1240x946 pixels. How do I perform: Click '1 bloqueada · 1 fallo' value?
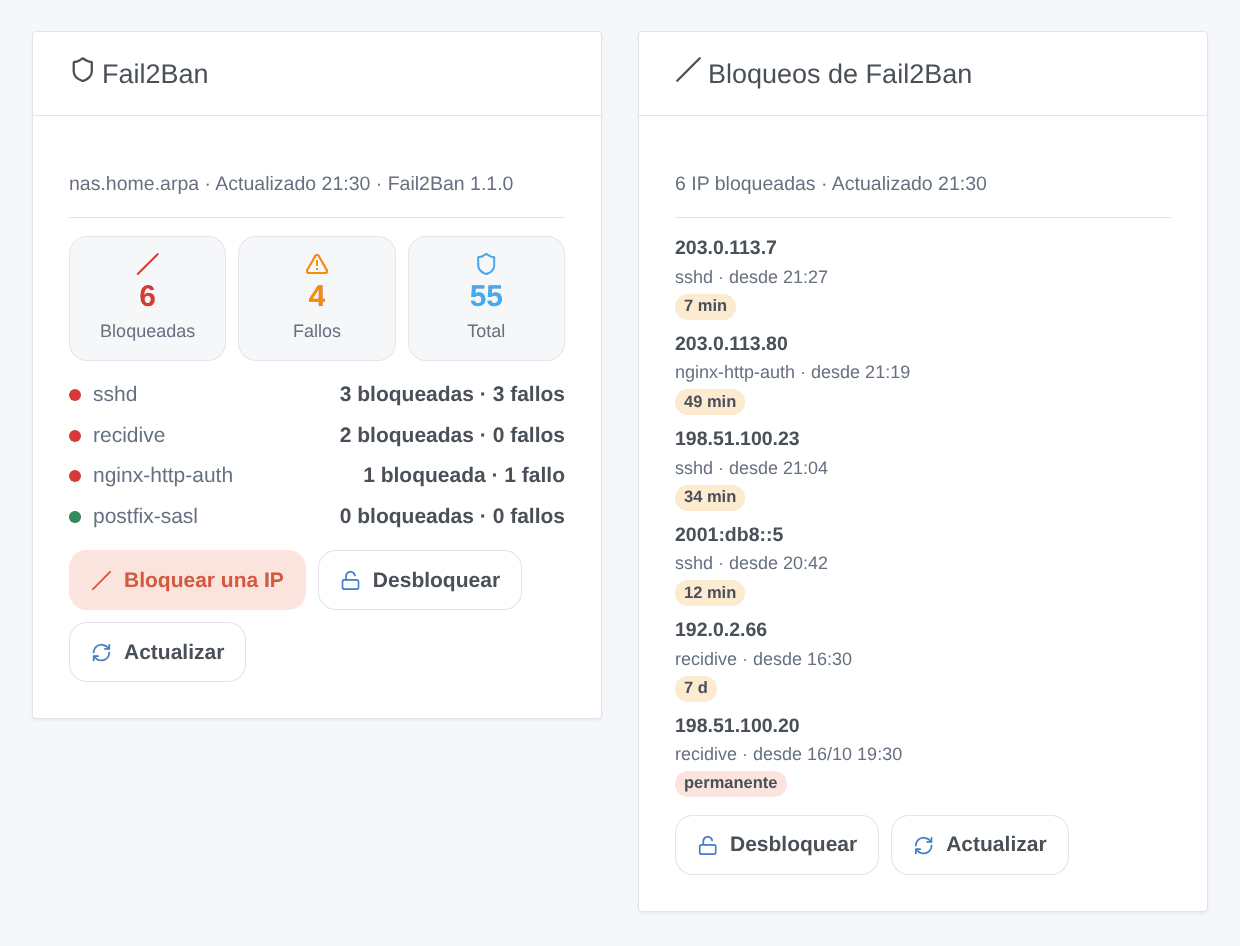(464, 475)
